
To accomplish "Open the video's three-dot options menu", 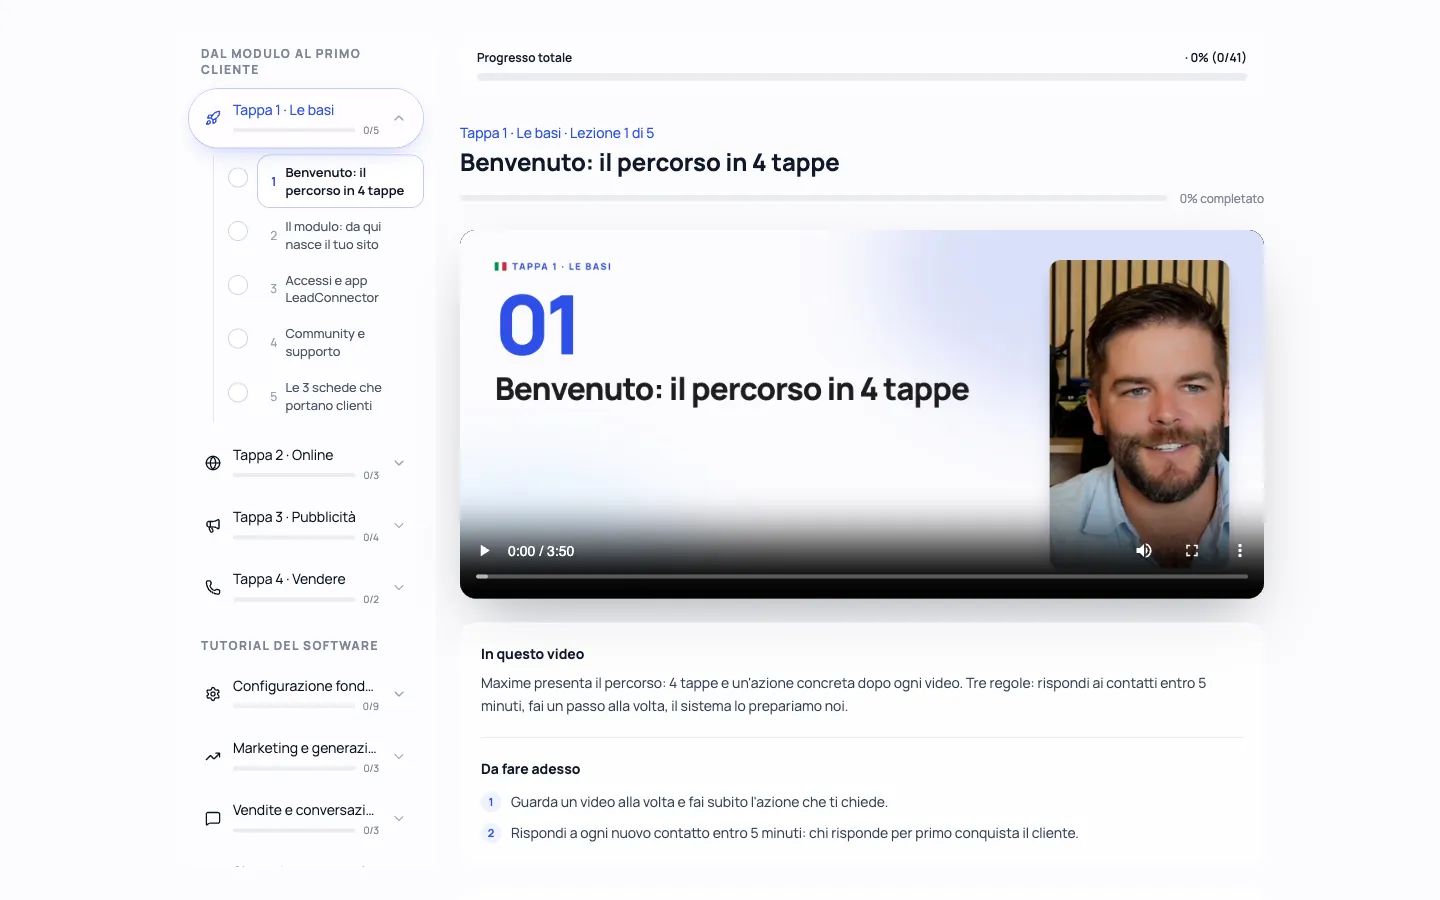I will pos(1240,551).
